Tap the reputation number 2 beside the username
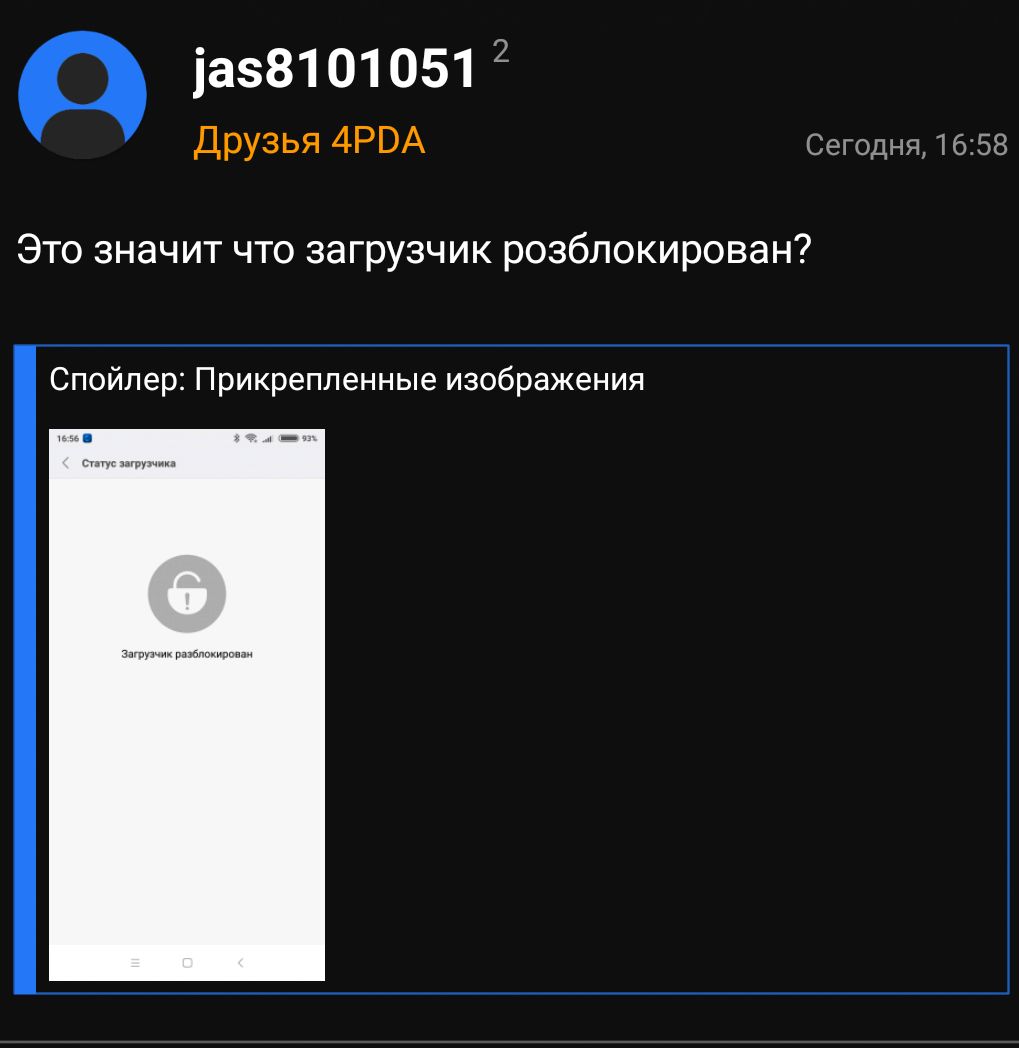Screen dimensions: 1019x1048 501,51
